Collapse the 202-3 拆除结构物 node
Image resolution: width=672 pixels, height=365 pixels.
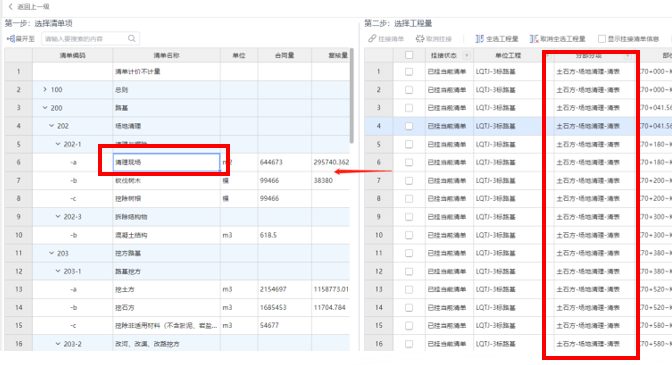[x=58, y=217]
